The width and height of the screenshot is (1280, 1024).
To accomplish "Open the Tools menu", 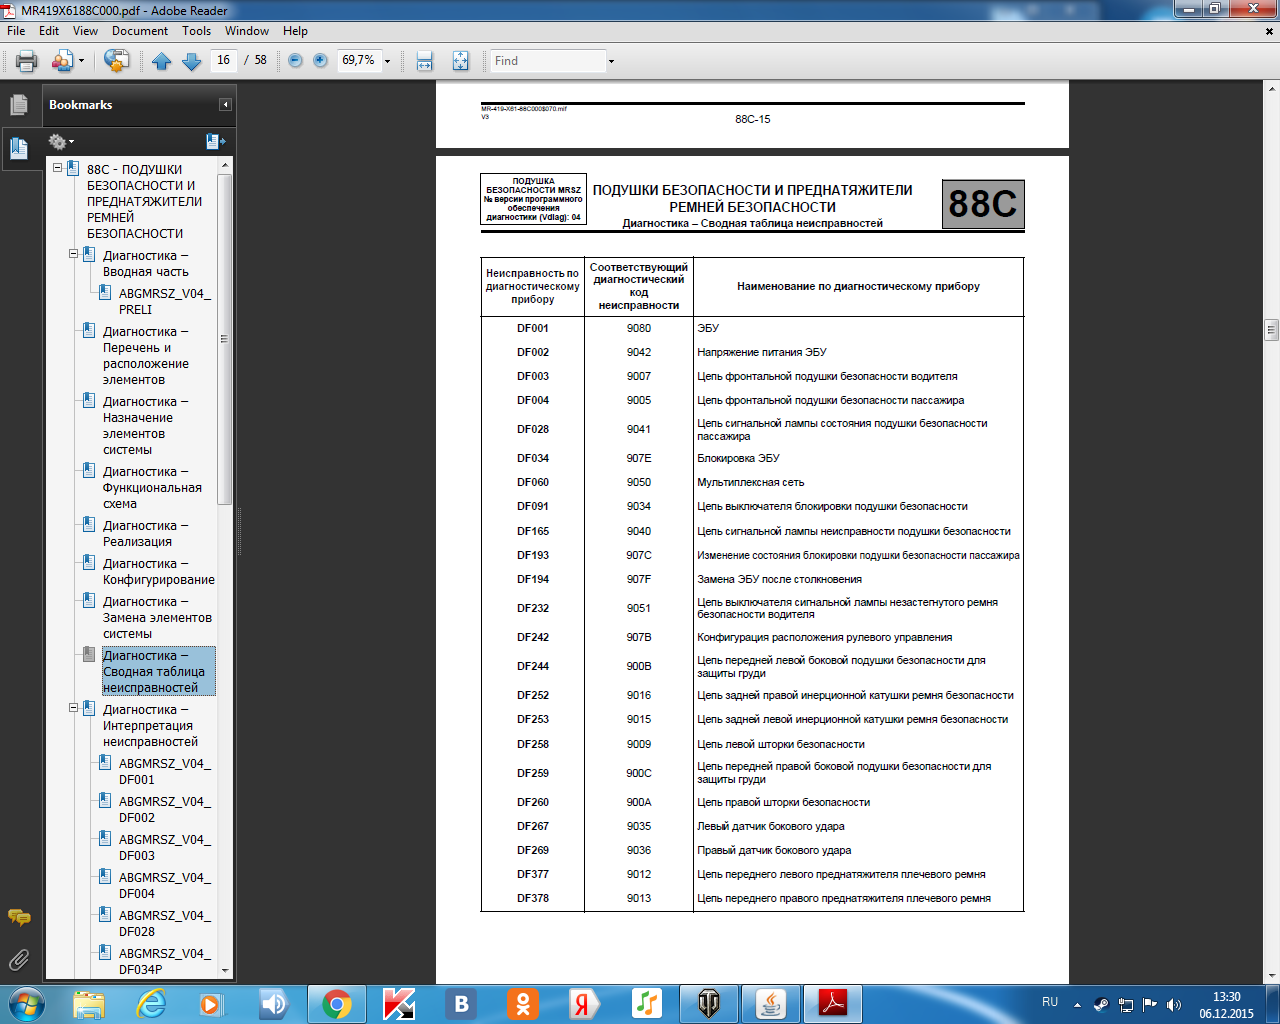I will click(x=196, y=31).
